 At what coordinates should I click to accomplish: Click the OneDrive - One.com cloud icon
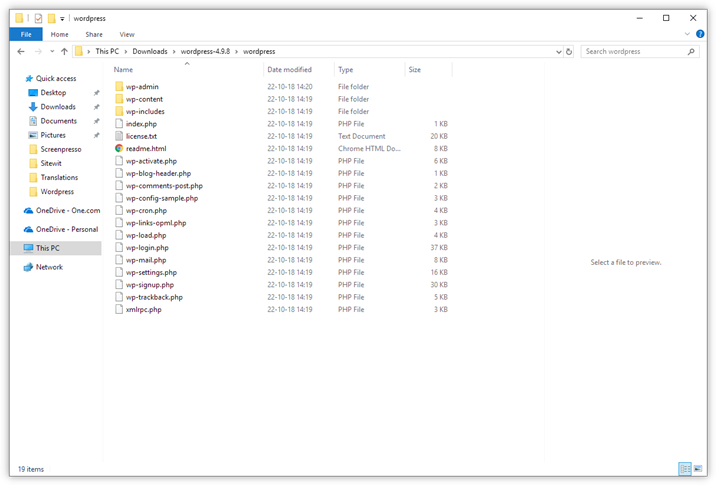(x=28, y=211)
